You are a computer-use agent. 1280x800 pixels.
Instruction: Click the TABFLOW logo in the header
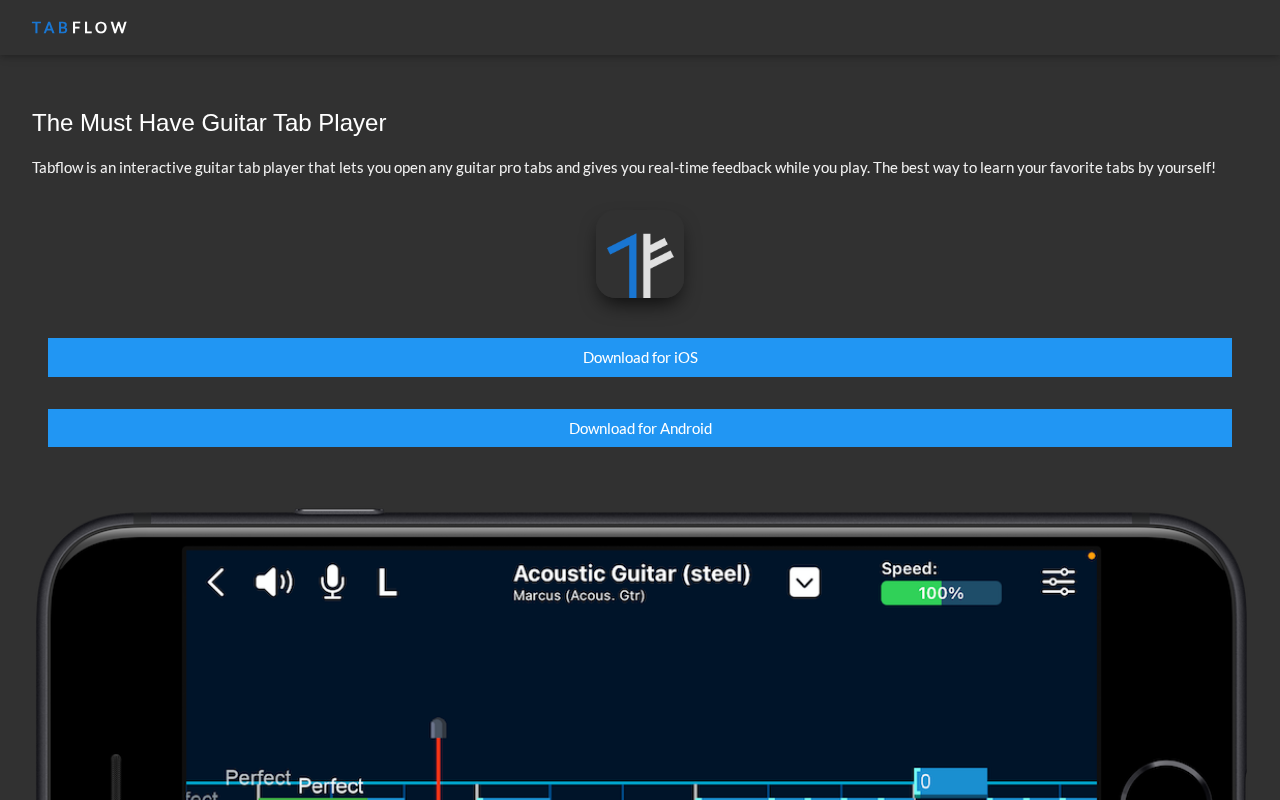click(79, 27)
